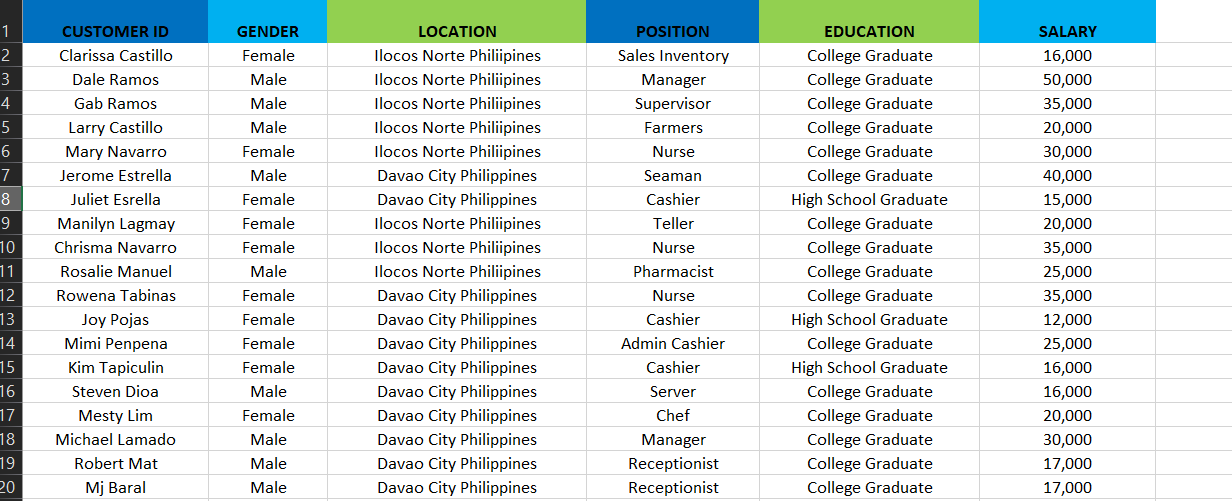Viewport: 1232px width, 501px height.
Task: Select the SALARY header cell
Action: [x=1067, y=31]
